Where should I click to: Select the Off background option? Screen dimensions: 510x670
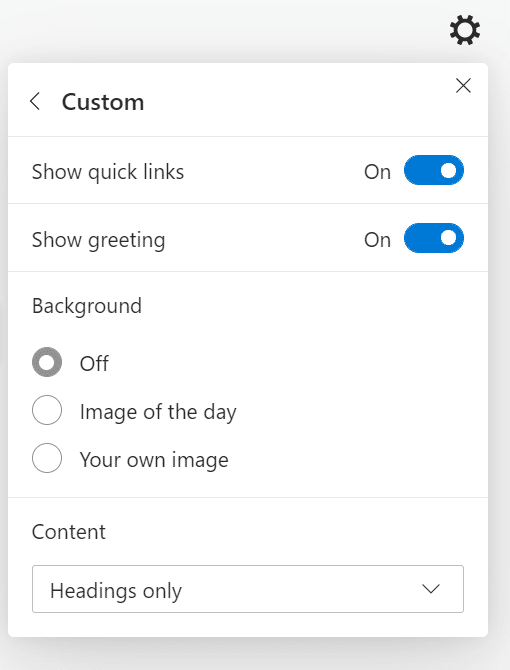pos(47,362)
